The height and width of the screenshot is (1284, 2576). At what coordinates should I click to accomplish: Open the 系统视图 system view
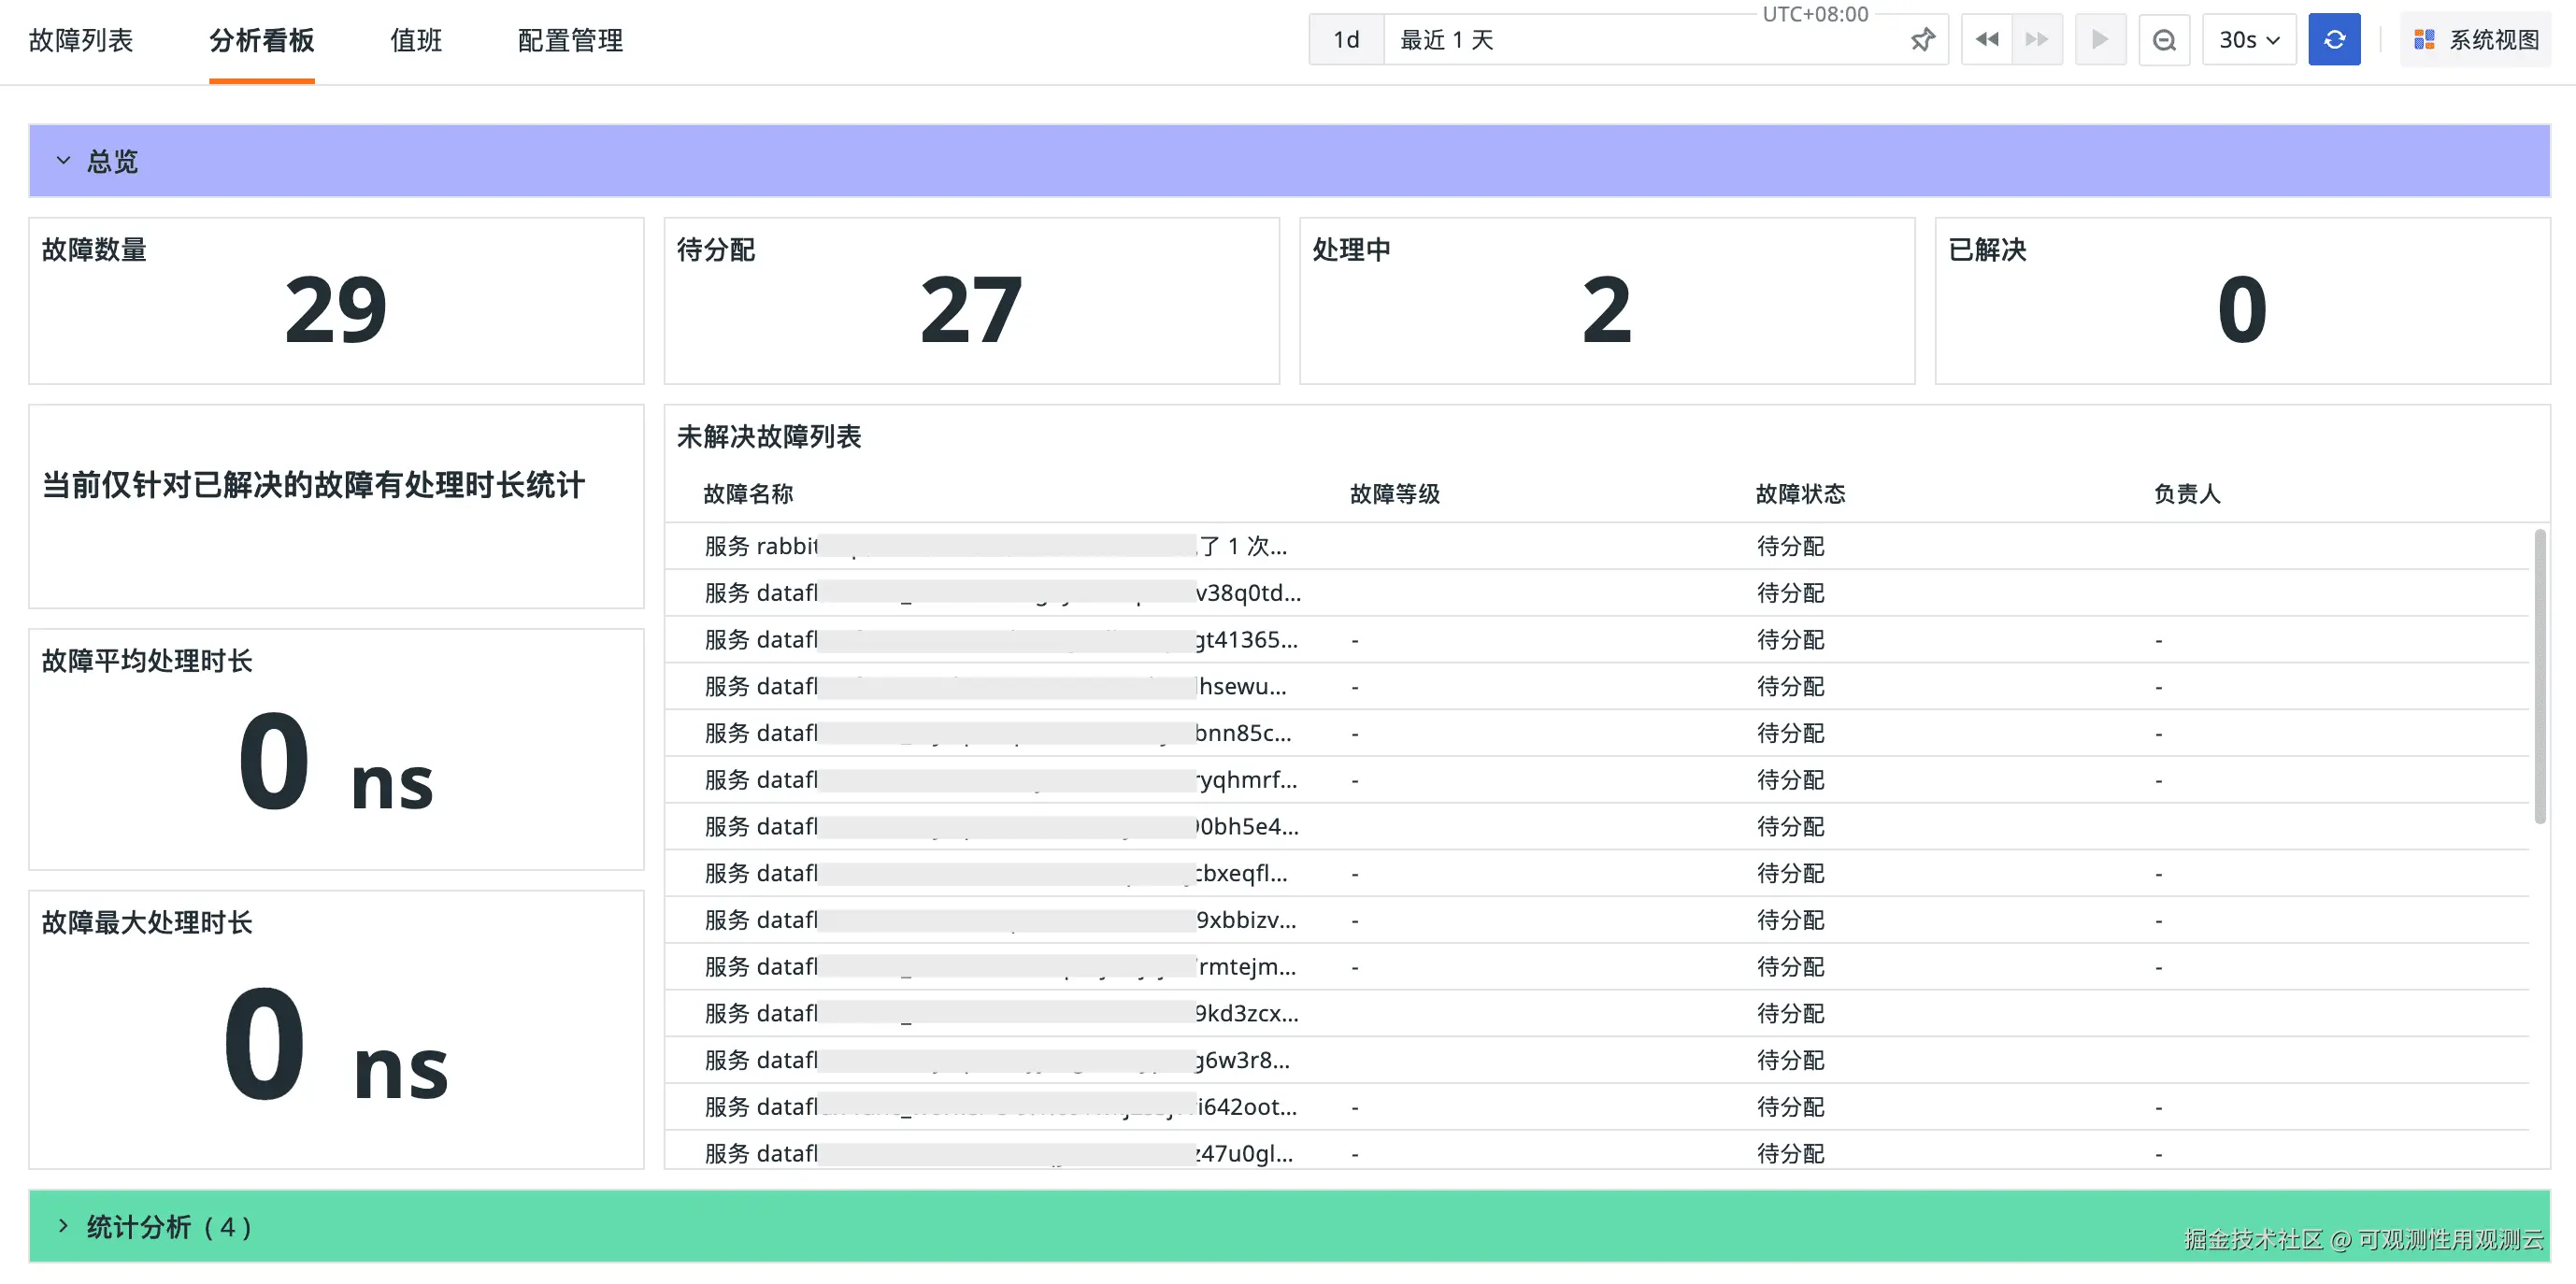(2477, 40)
